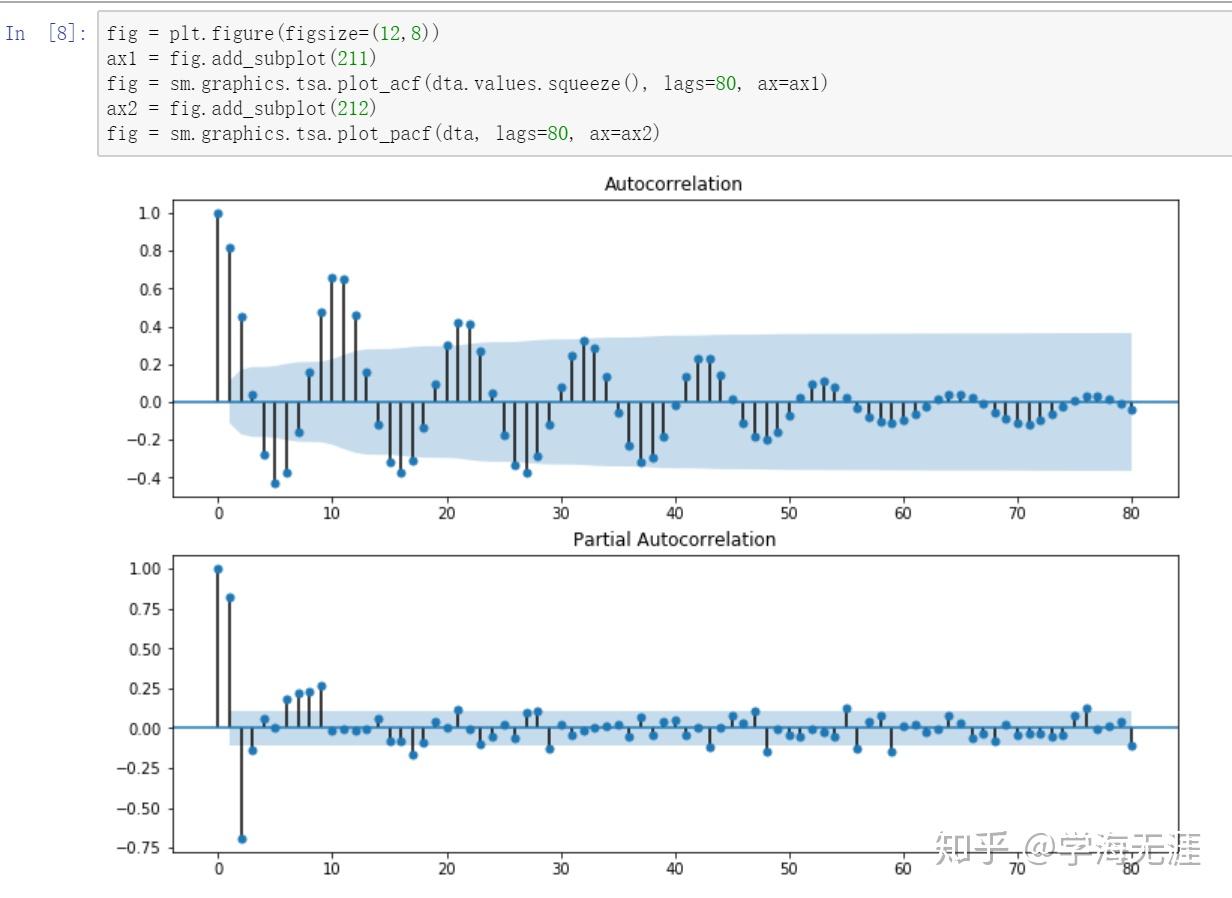
Task: Click x-axis label 40 under Autocorrelation plot
Action: (675, 513)
